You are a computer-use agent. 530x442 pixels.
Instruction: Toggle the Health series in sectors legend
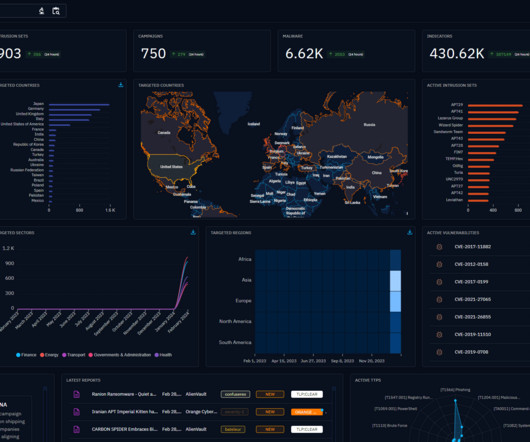pos(163,355)
